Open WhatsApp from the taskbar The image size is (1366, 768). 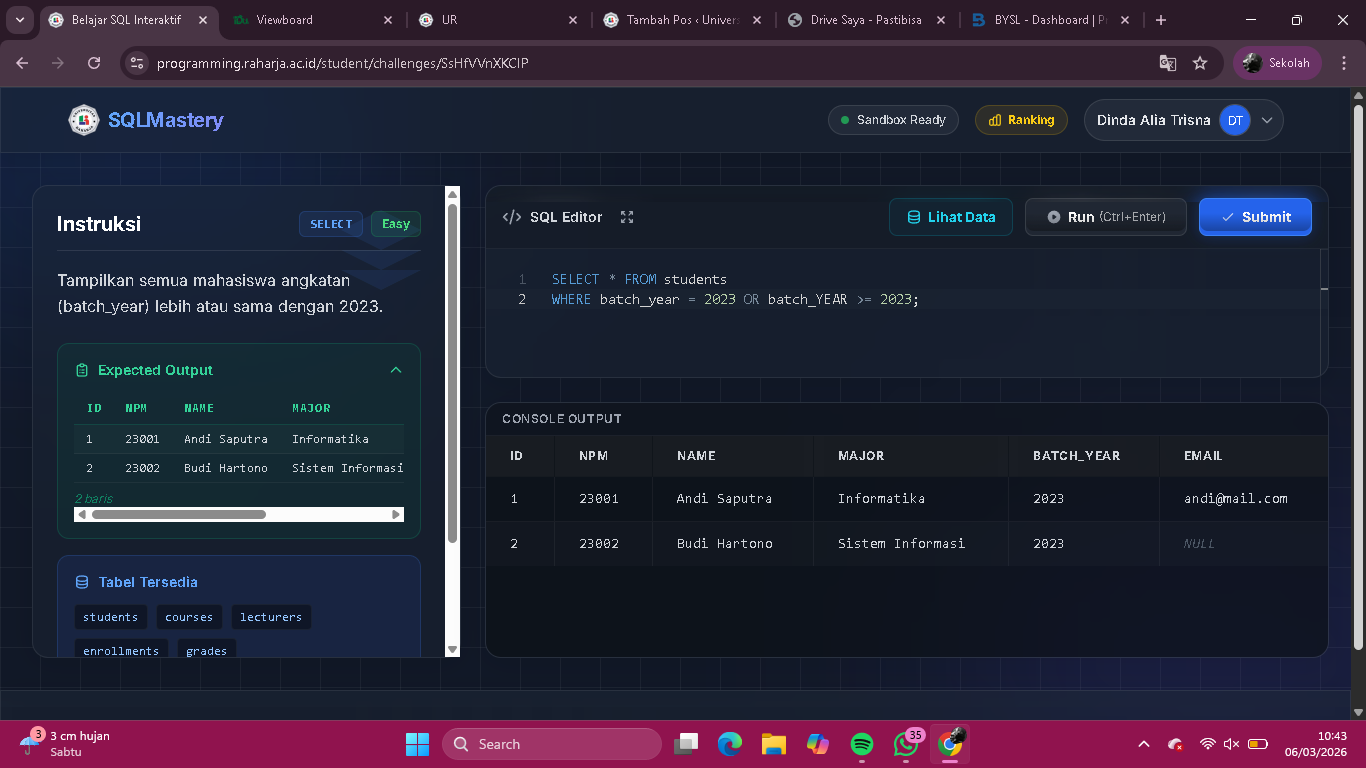pos(906,744)
